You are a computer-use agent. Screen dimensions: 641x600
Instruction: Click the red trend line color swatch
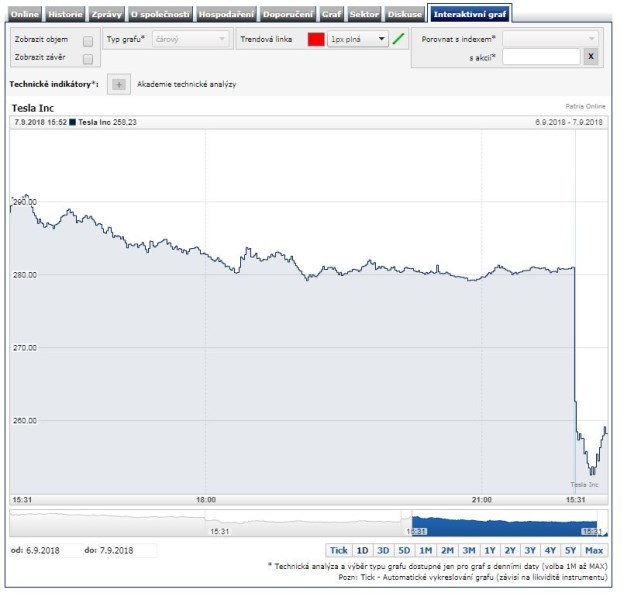(316, 39)
